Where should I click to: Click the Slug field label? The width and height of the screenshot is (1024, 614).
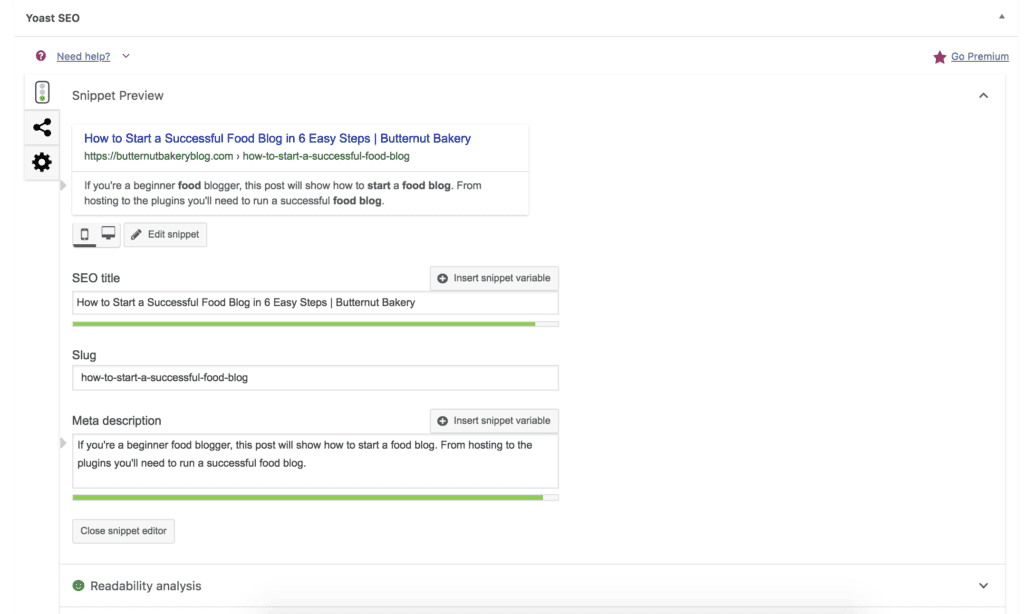pos(84,355)
